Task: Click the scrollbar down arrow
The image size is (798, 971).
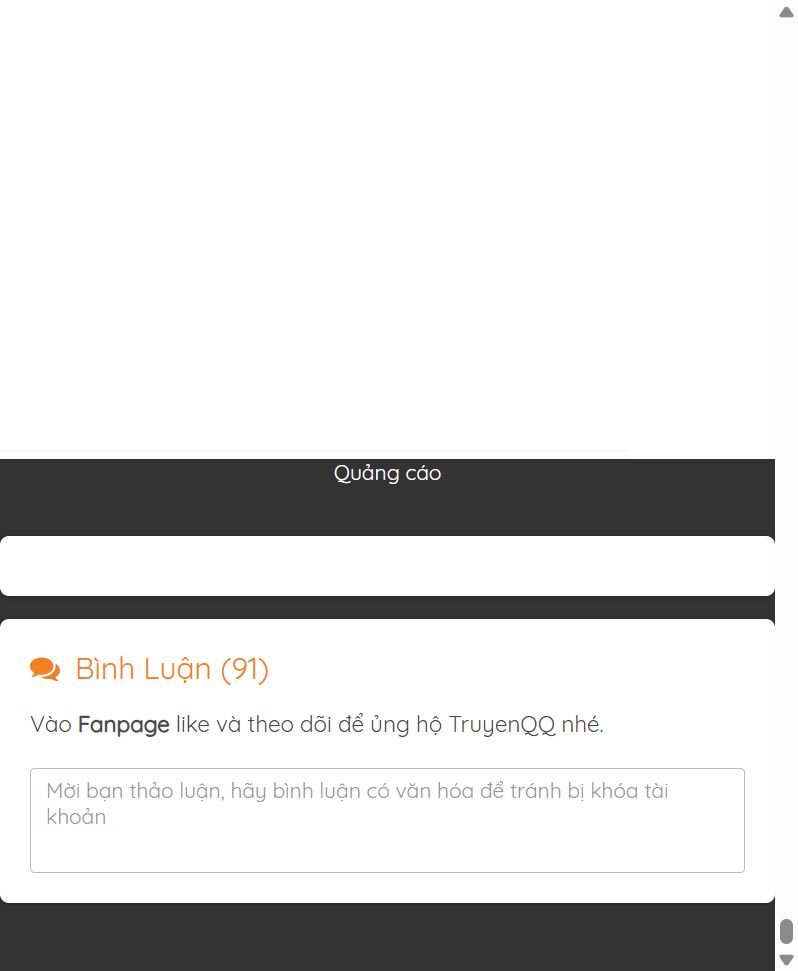Action: click(x=786, y=960)
